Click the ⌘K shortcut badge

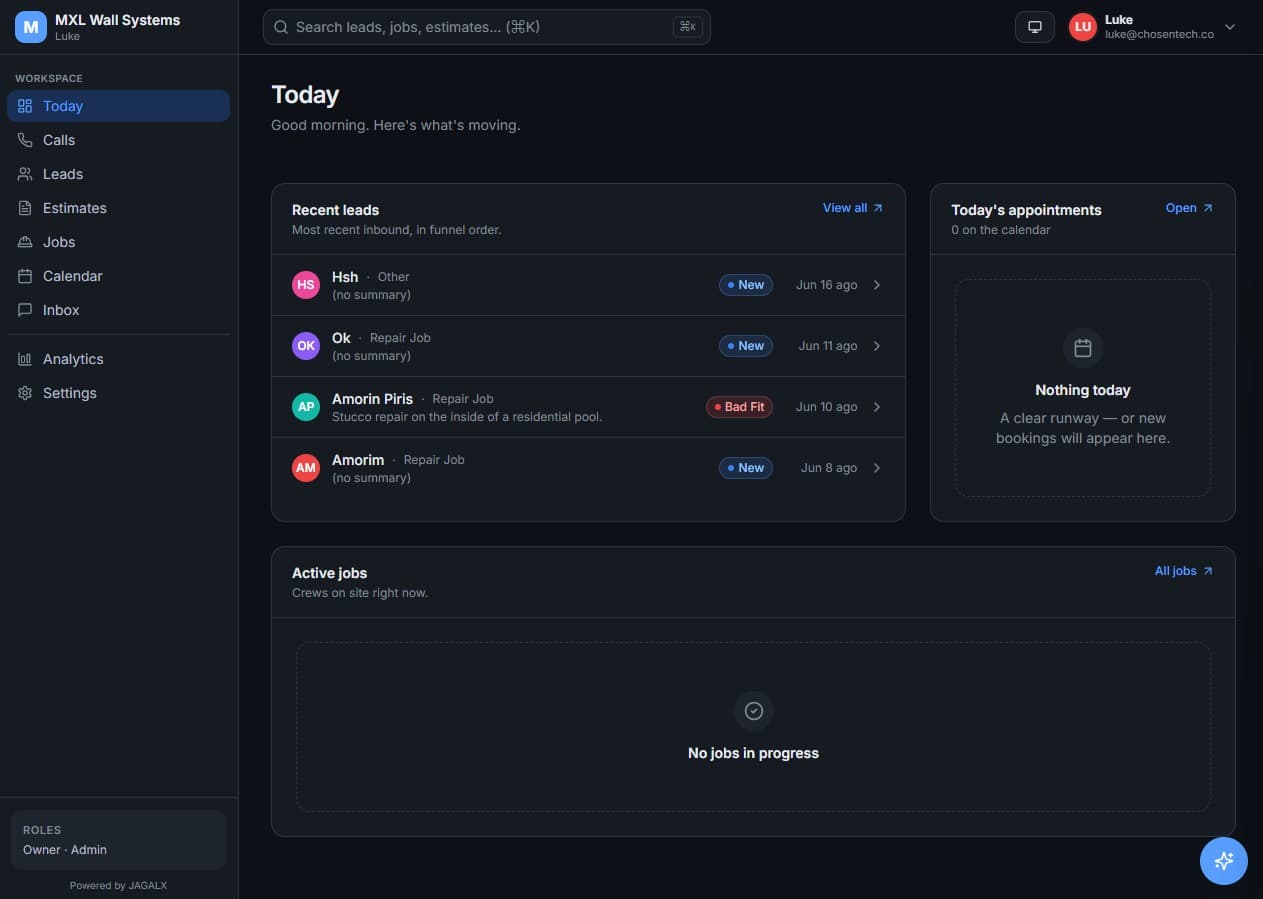coord(688,27)
